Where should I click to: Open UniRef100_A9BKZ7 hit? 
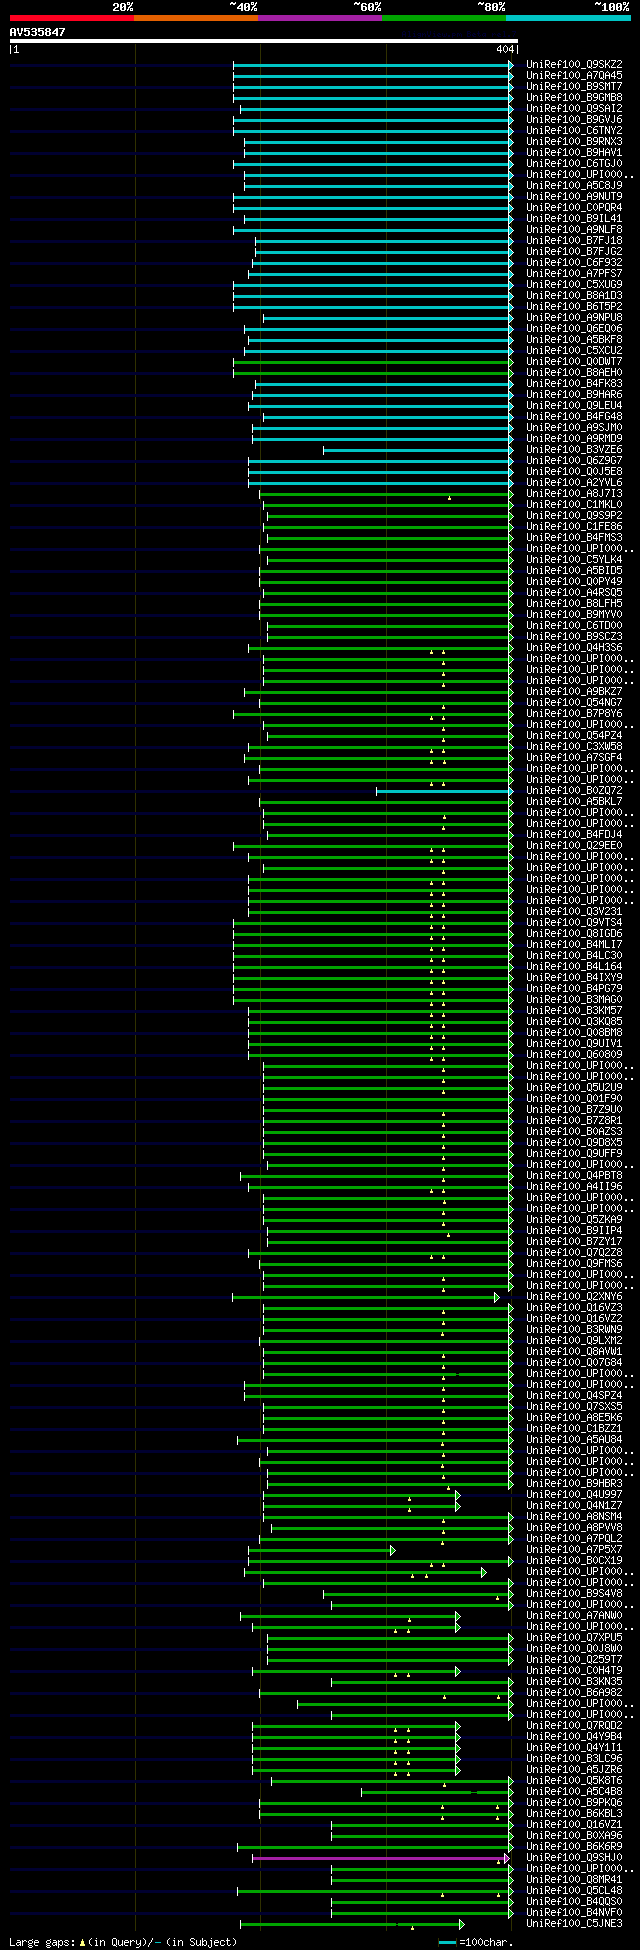coord(574,692)
